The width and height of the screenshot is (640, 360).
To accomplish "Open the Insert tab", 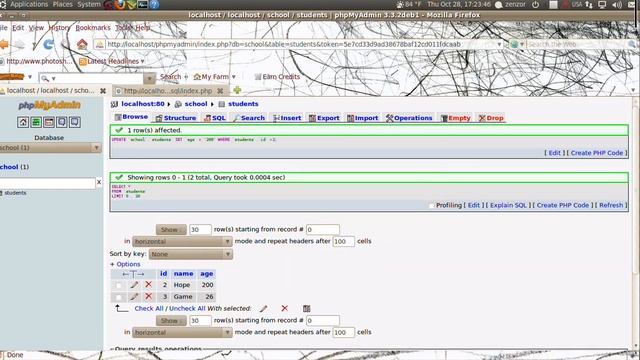I will 287,118.
